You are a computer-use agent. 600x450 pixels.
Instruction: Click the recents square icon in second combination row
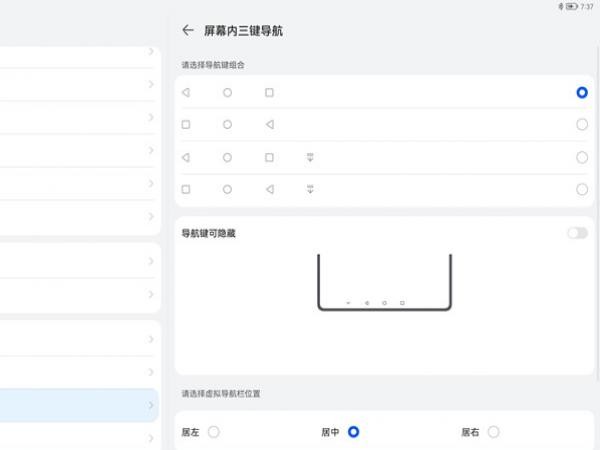pyautogui.click(x=186, y=125)
